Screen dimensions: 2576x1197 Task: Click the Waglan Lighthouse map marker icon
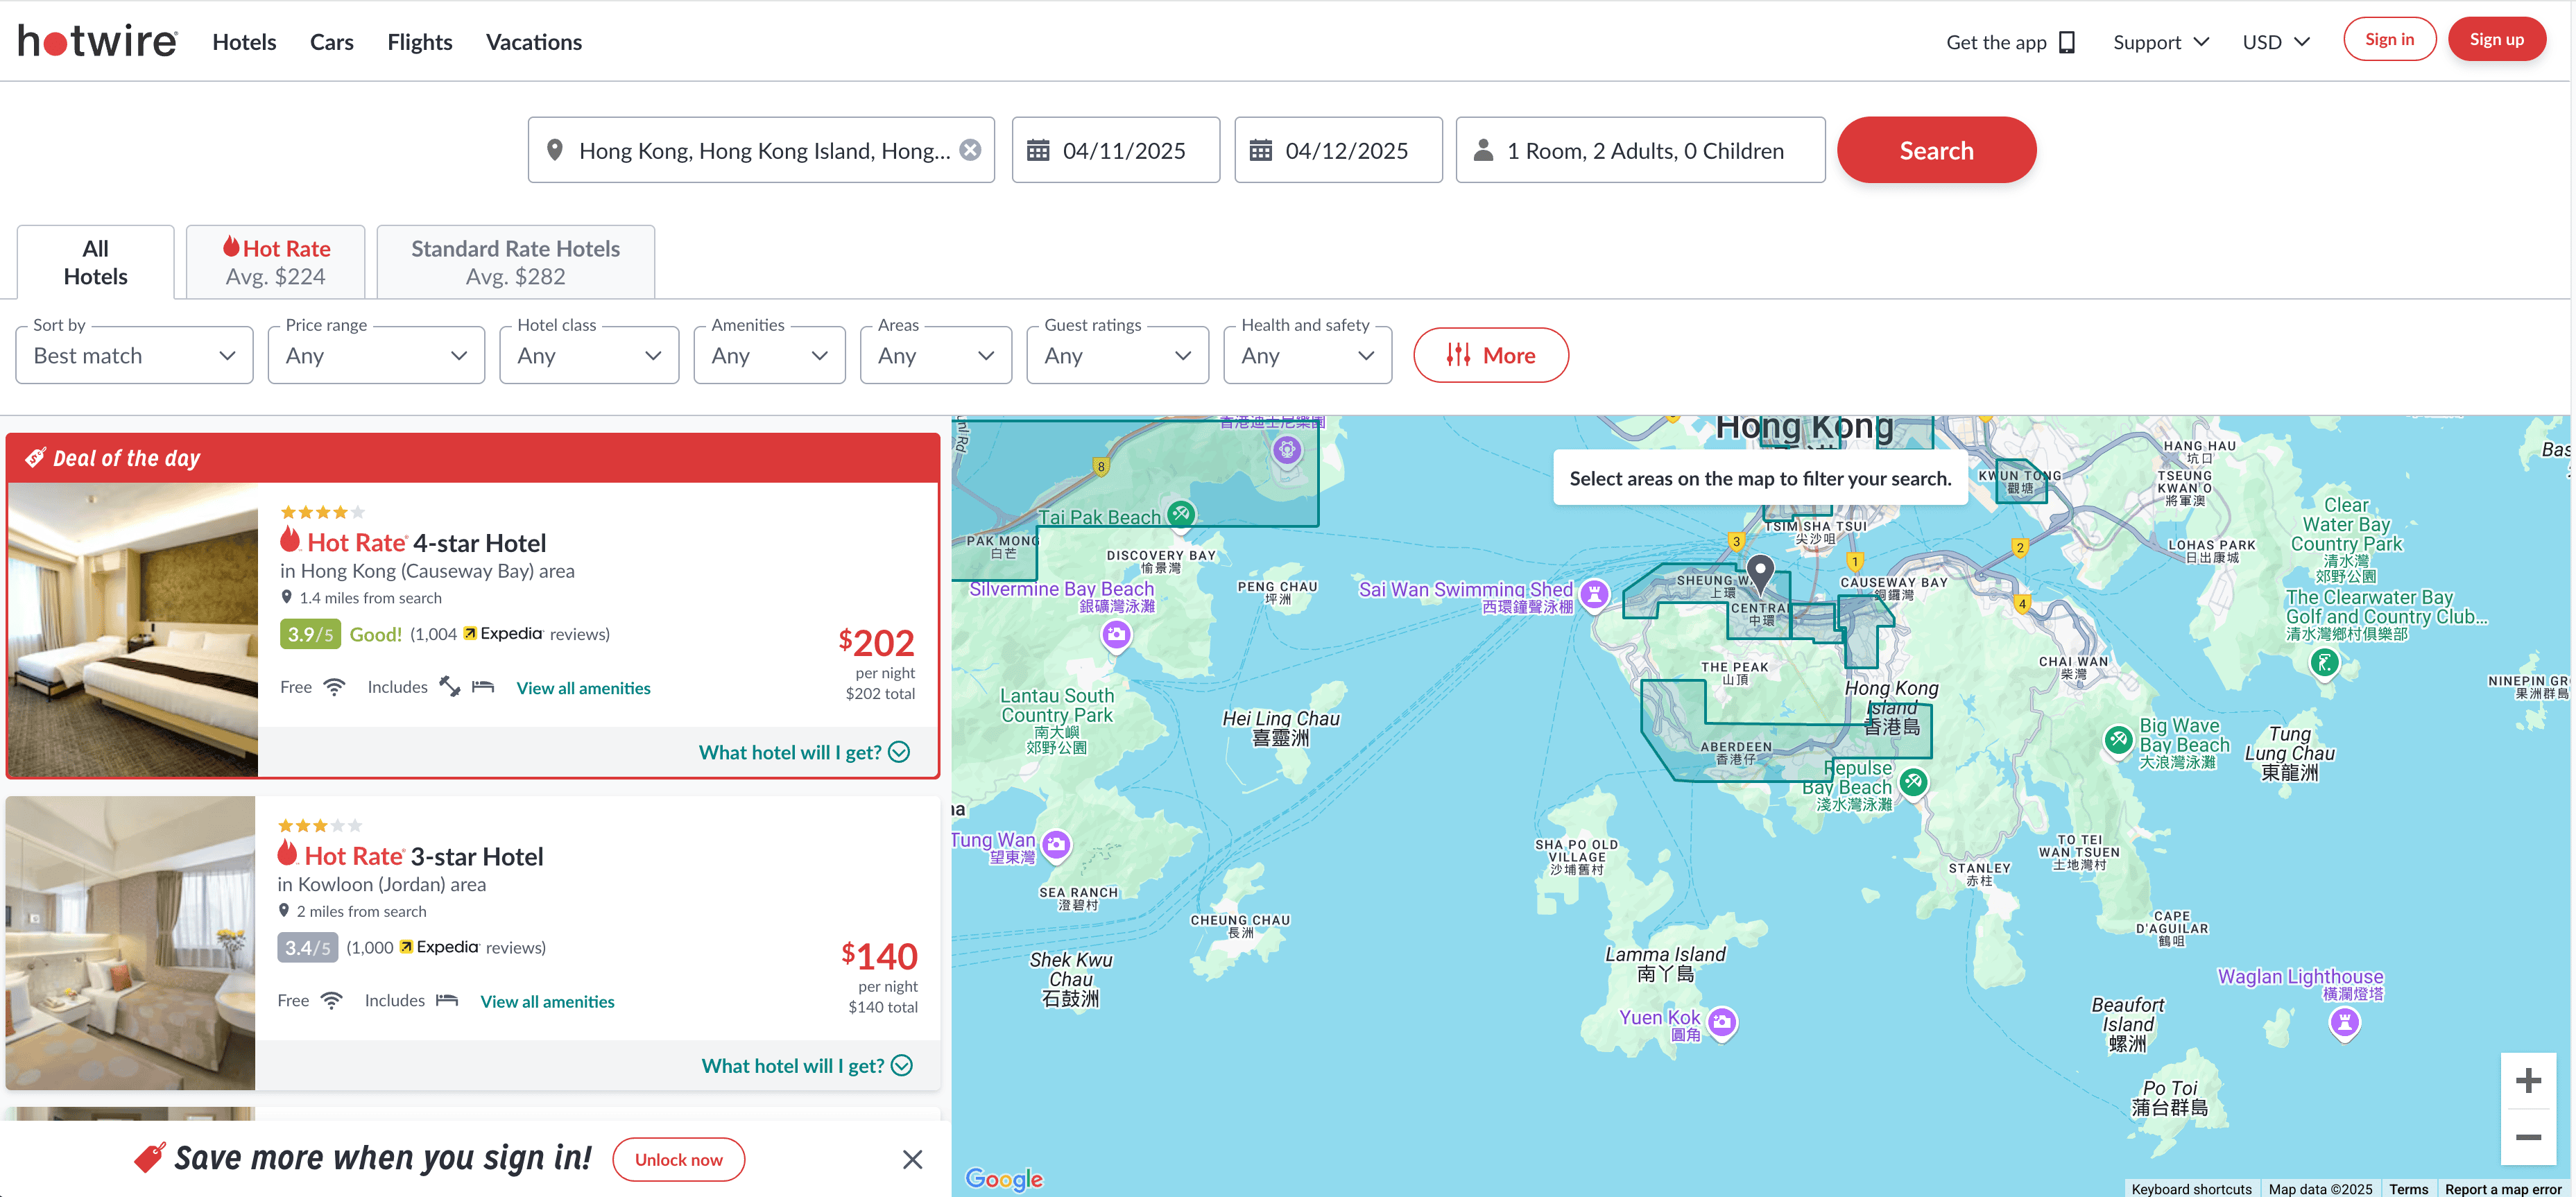2344,1022
